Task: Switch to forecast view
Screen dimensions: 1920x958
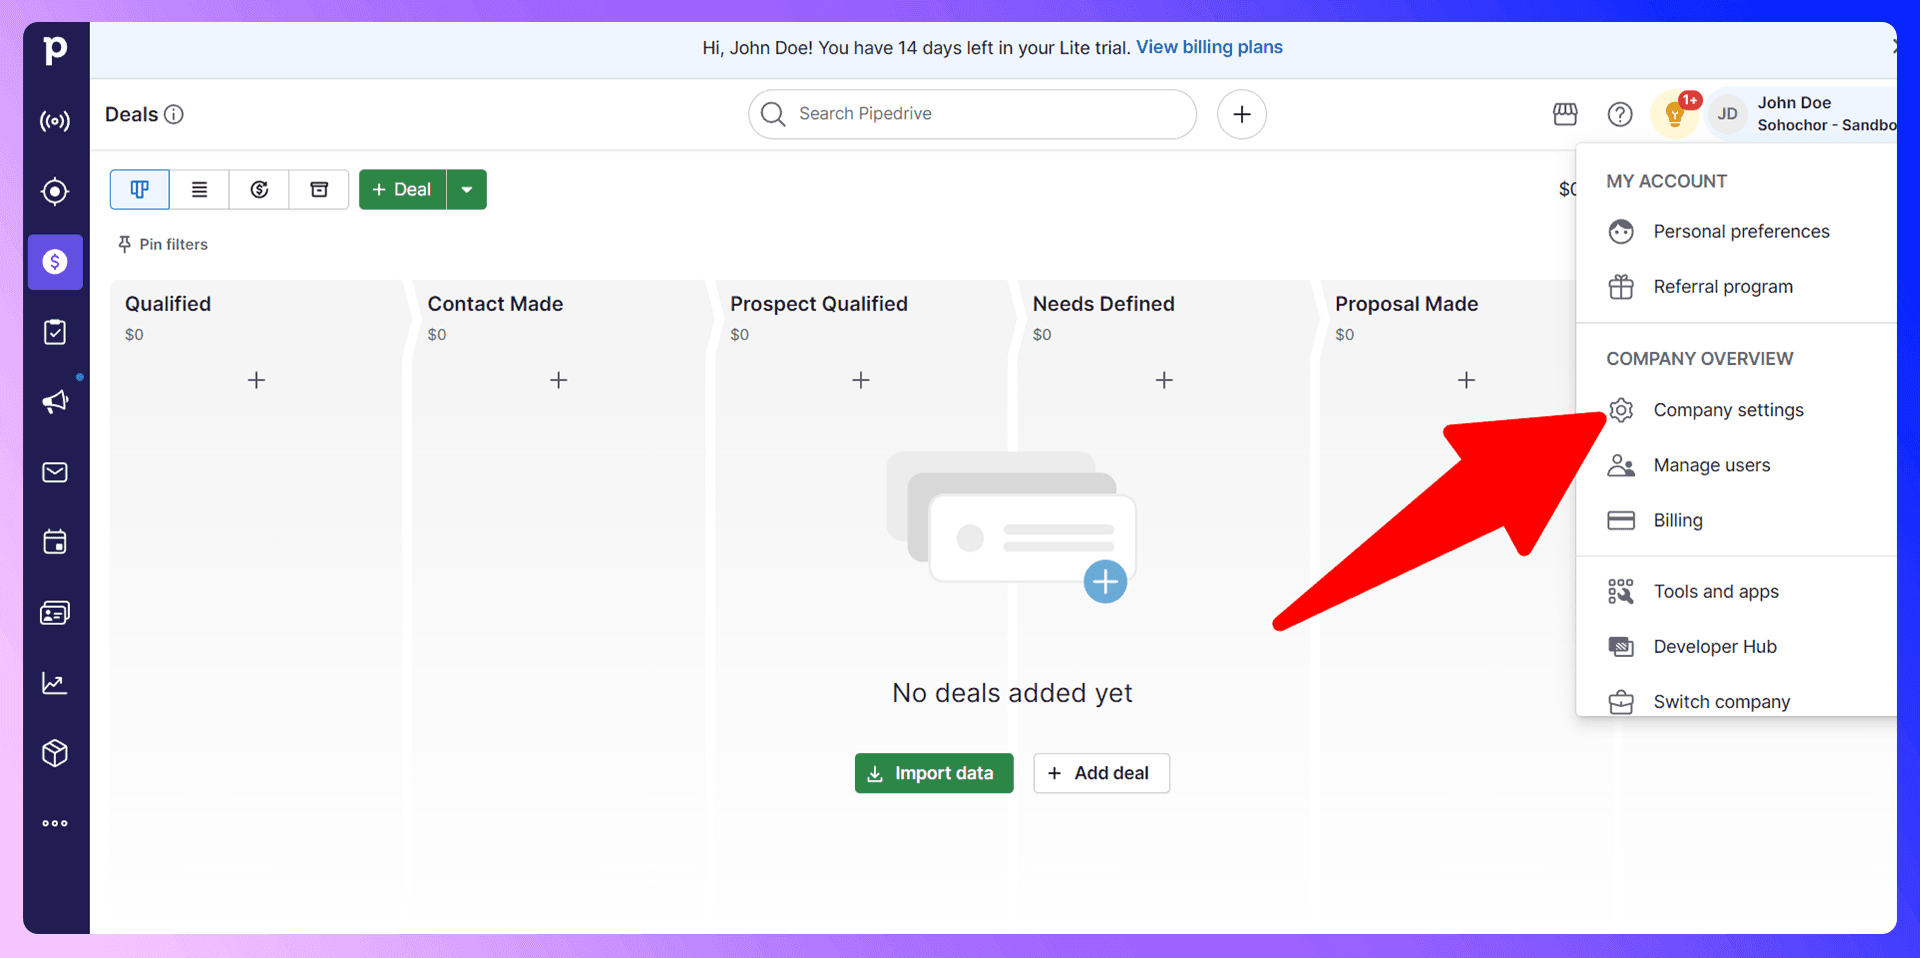Action: [259, 190]
